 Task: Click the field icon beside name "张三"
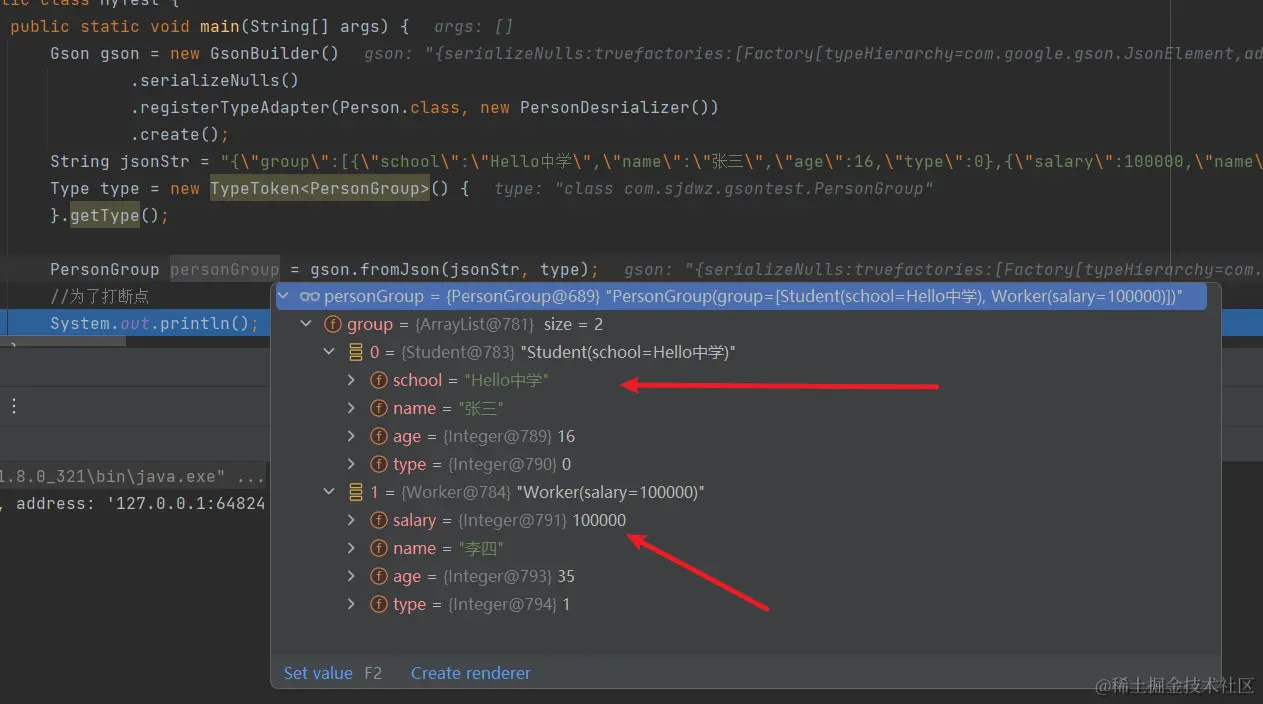pos(379,408)
